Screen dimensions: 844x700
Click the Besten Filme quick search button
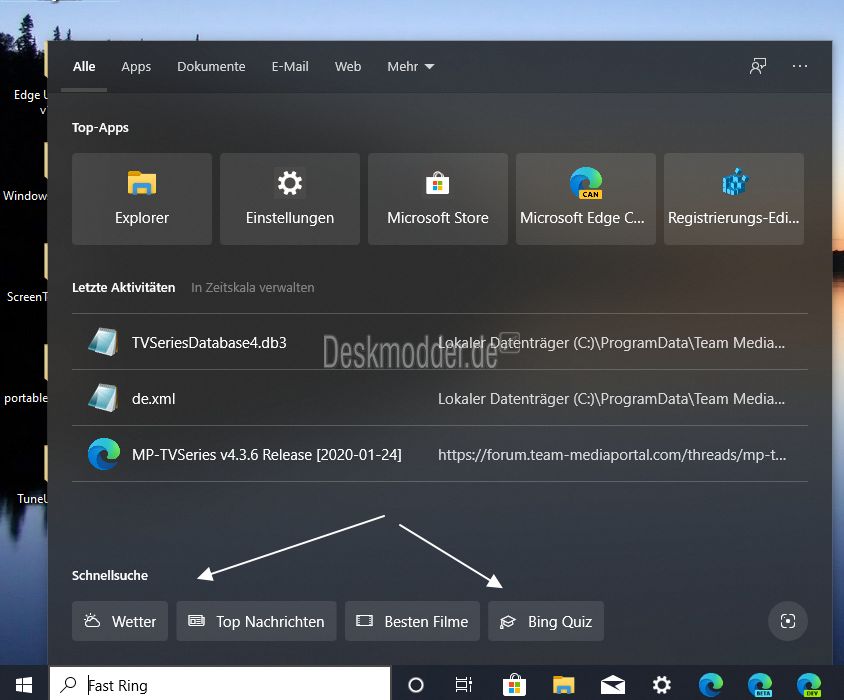412,621
